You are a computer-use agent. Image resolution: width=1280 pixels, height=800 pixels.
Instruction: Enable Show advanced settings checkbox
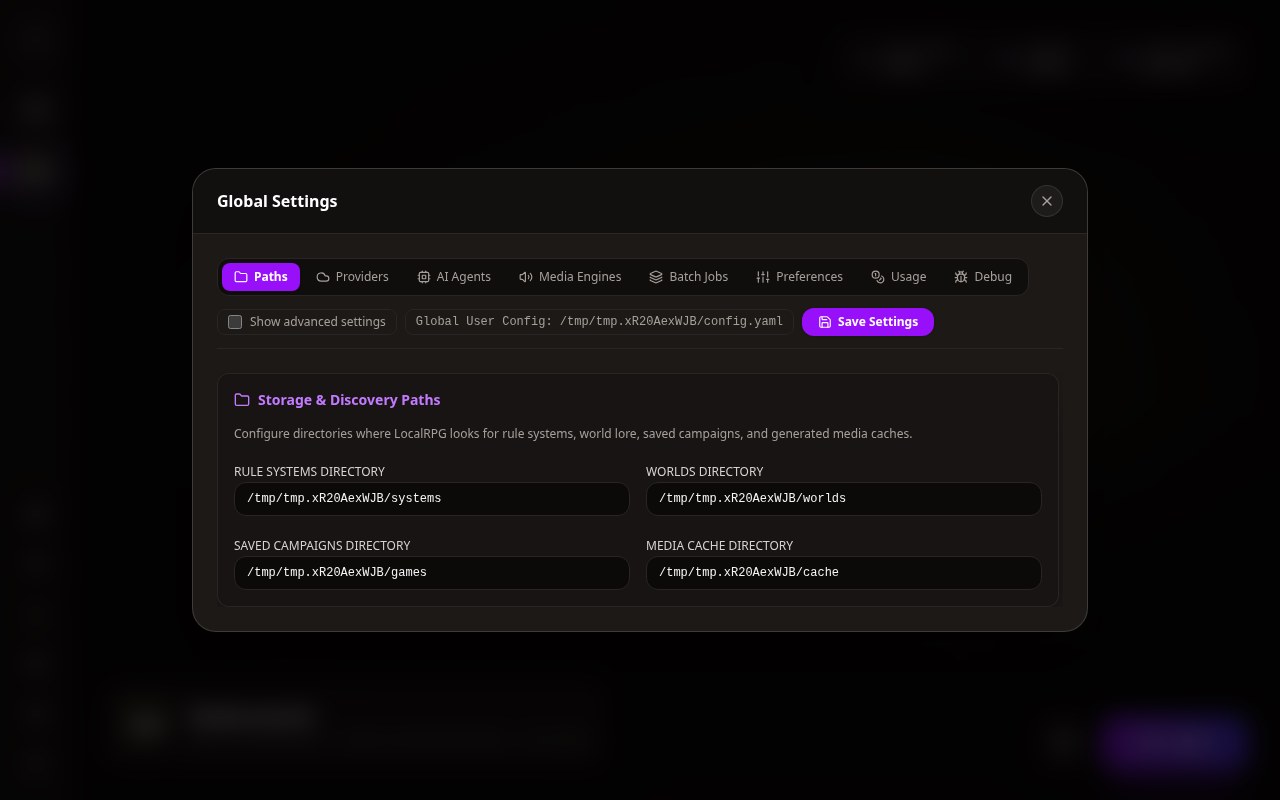(x=235, y=322)
